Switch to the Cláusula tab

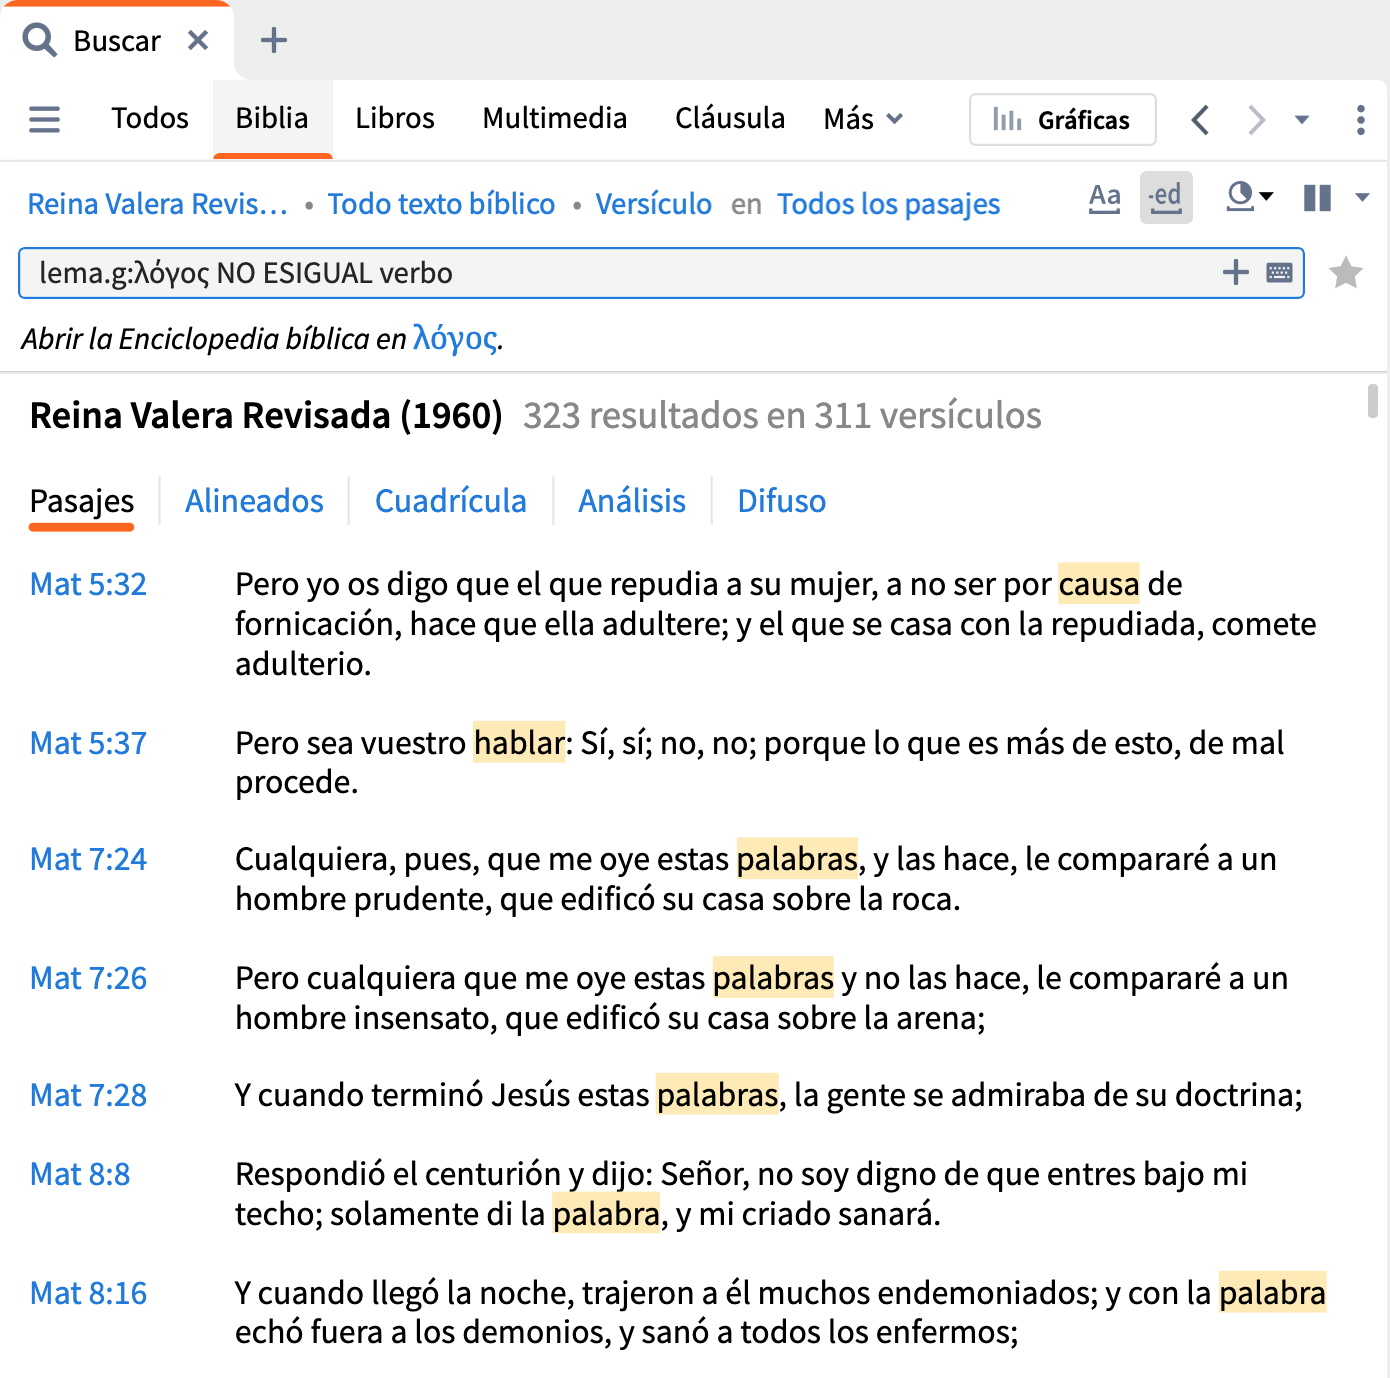click(730, 118)
